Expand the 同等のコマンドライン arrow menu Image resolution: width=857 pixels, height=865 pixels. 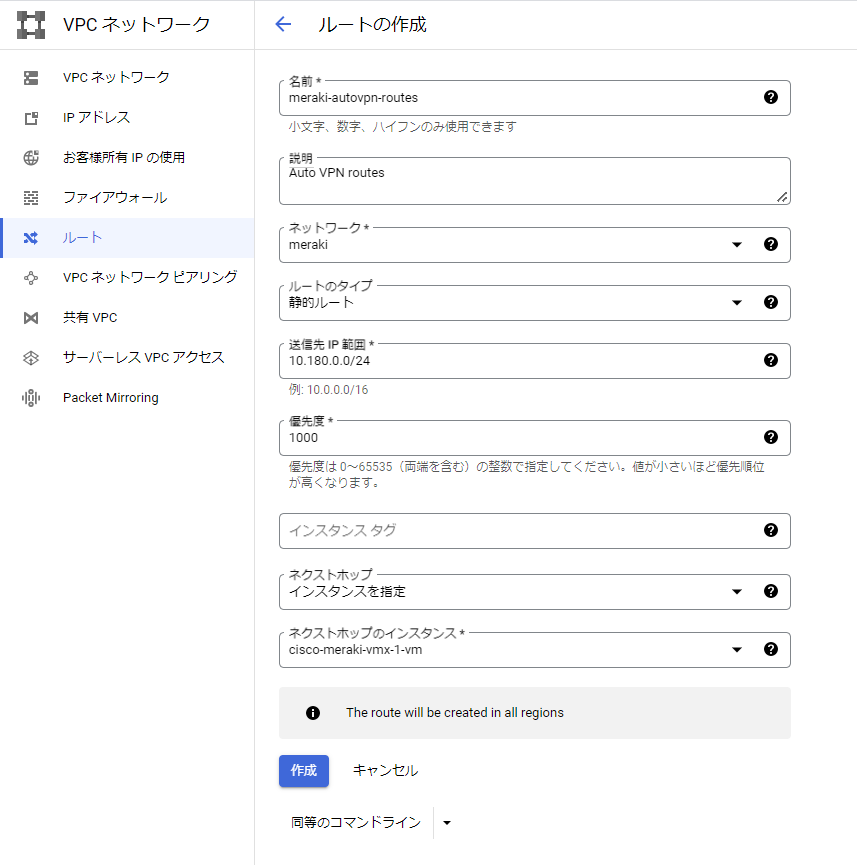click(x=447, y=823)
